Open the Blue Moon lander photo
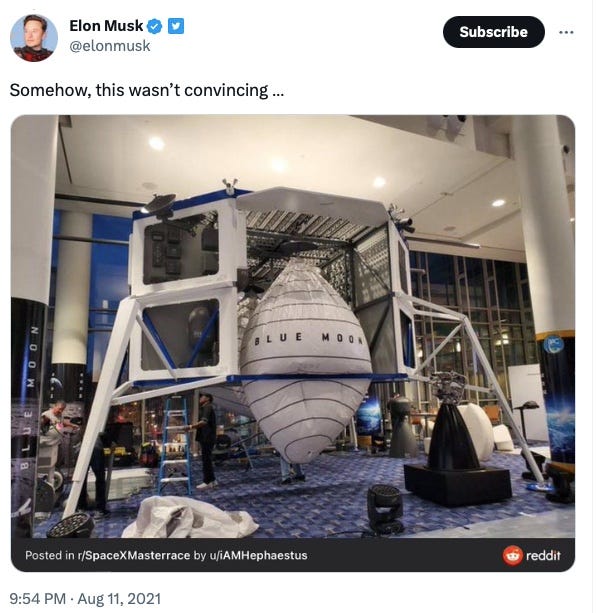 point(293,327)
